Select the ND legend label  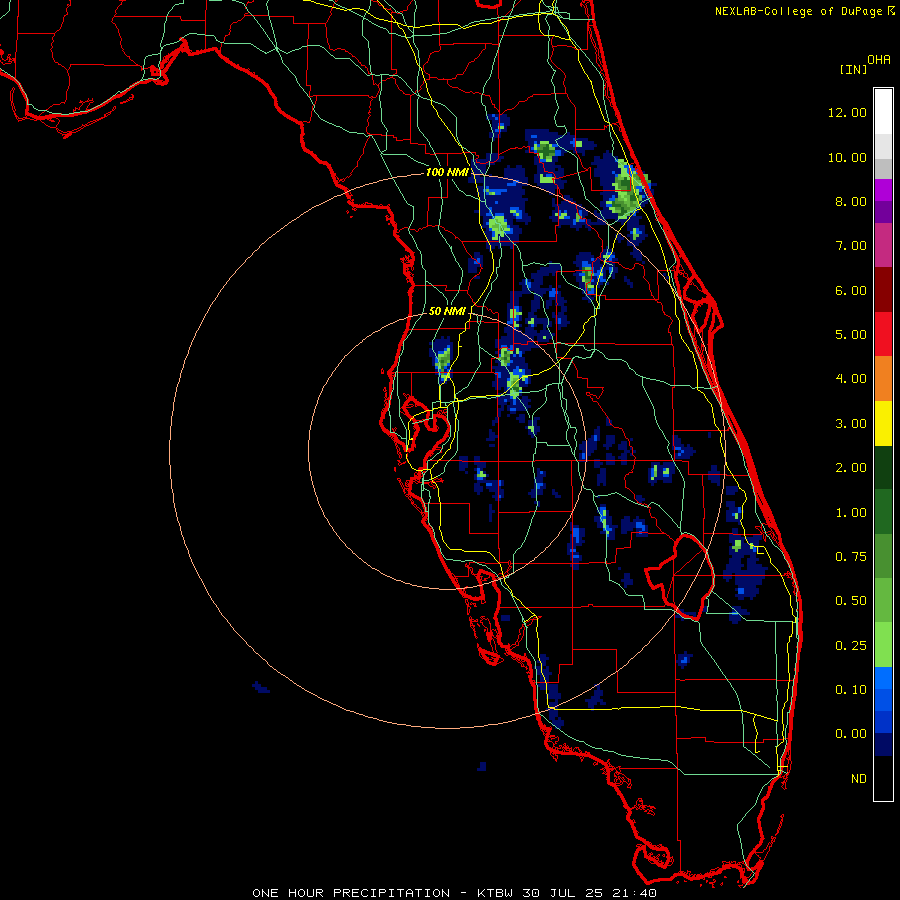tap(859, 779)
